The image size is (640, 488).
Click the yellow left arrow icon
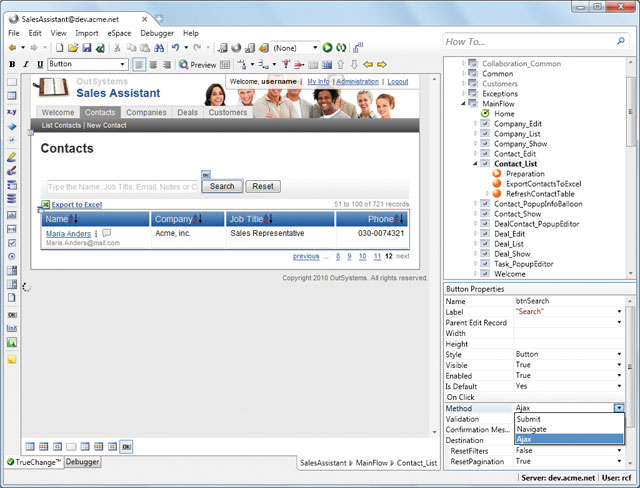click(x=368, y=64)
